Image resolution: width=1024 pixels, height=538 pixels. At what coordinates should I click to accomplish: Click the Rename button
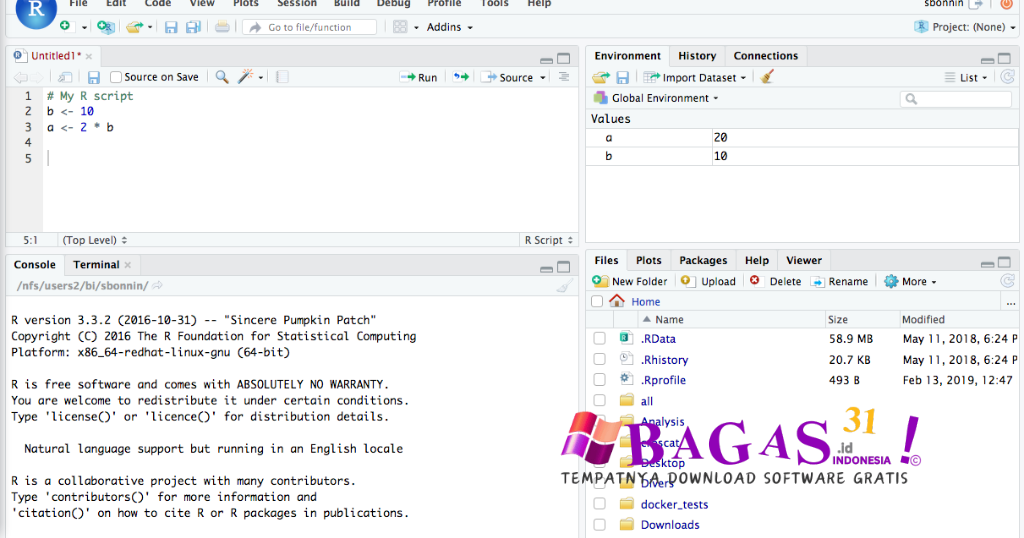(840, 281)
